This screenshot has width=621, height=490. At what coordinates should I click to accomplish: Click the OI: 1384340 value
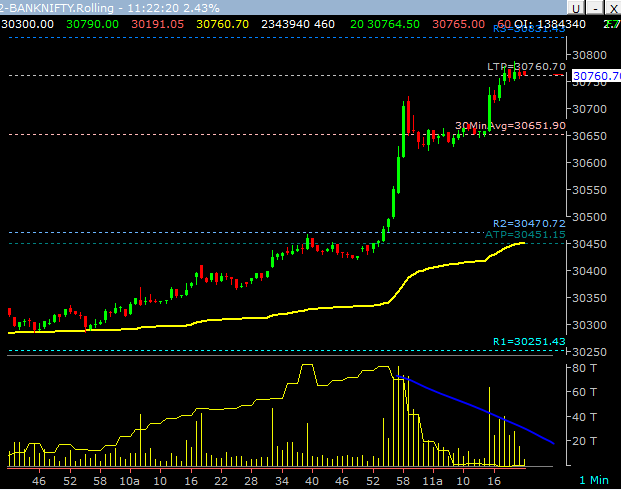click(550, 24)
